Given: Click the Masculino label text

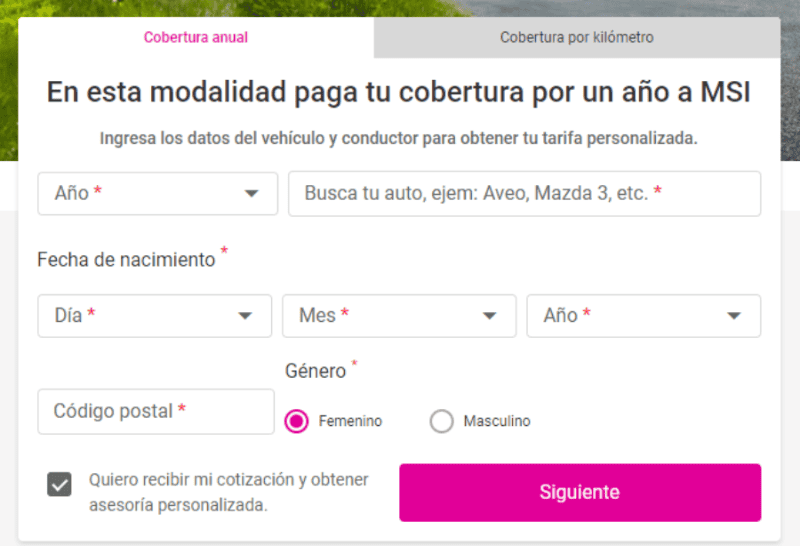Looking at the screenshot, I should pos(496,421).
